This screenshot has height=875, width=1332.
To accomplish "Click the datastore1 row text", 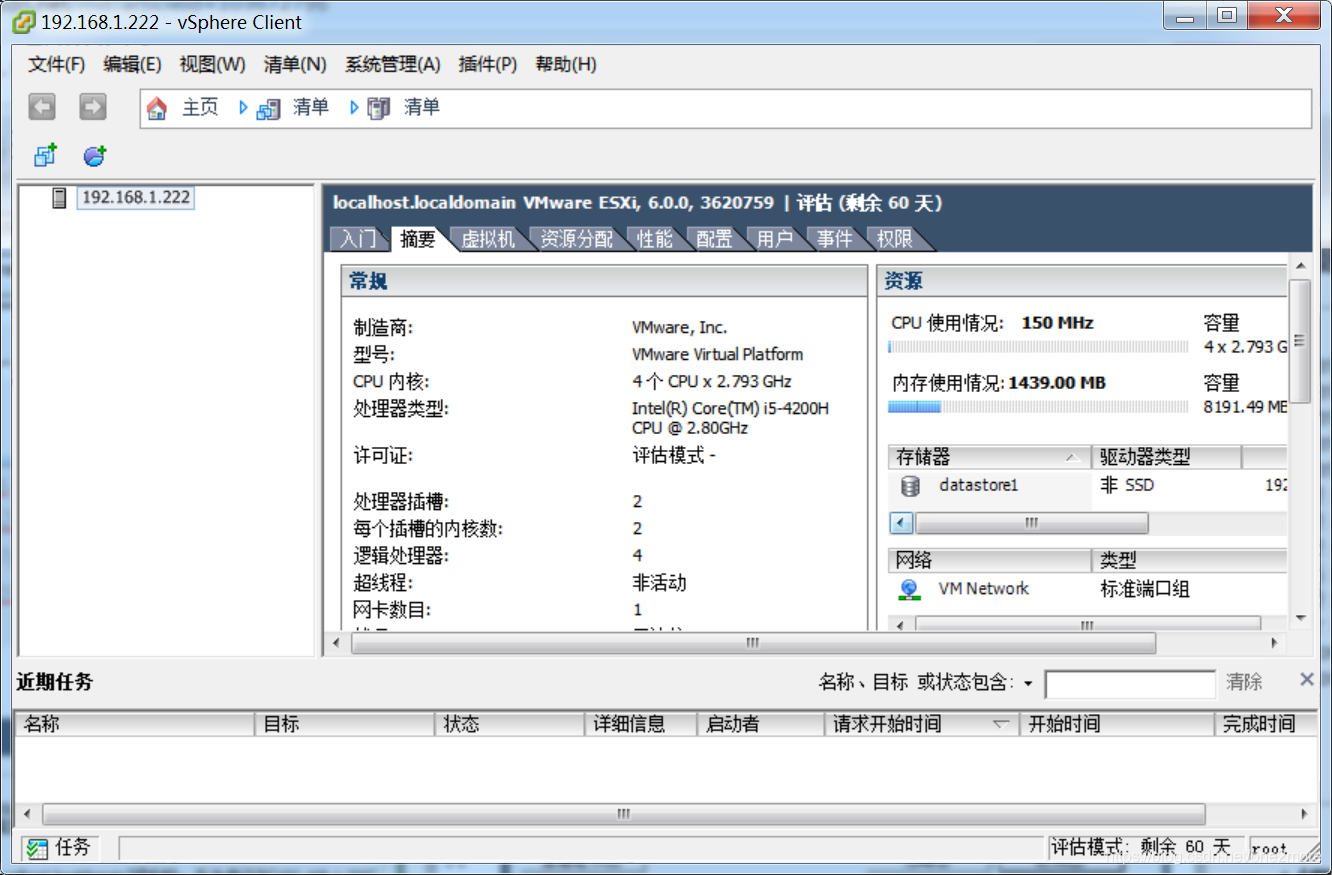I will (978, 485).
